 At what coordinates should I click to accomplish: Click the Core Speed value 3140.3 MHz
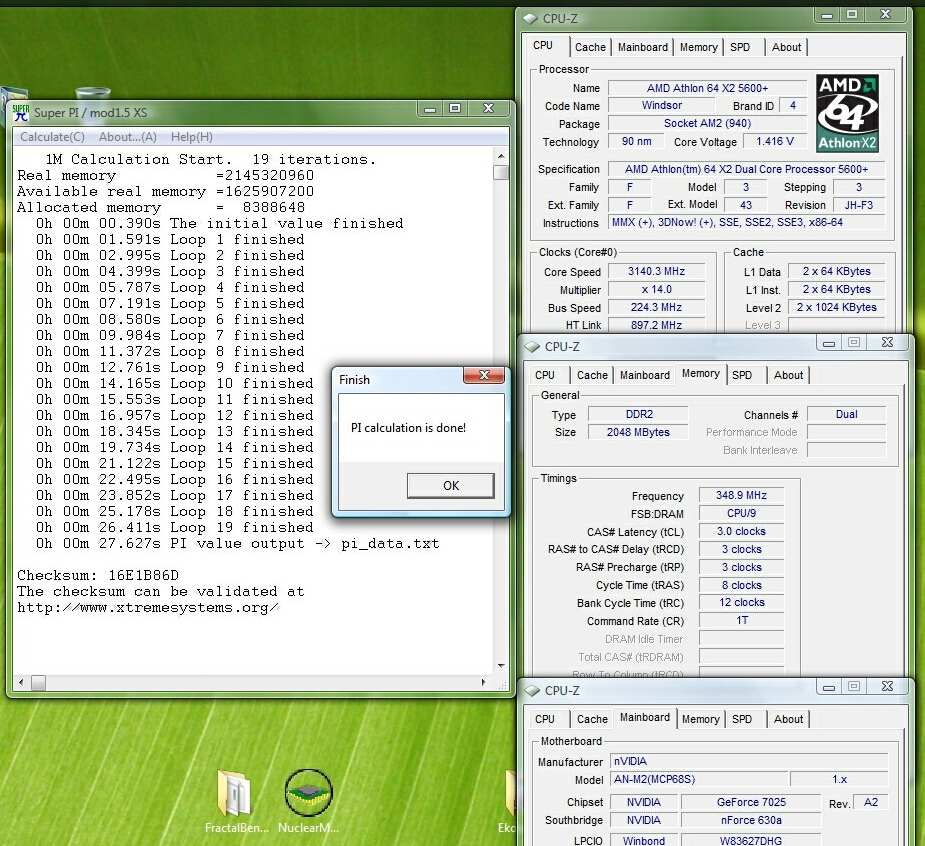pyautogui.click(x=656, y=271)
